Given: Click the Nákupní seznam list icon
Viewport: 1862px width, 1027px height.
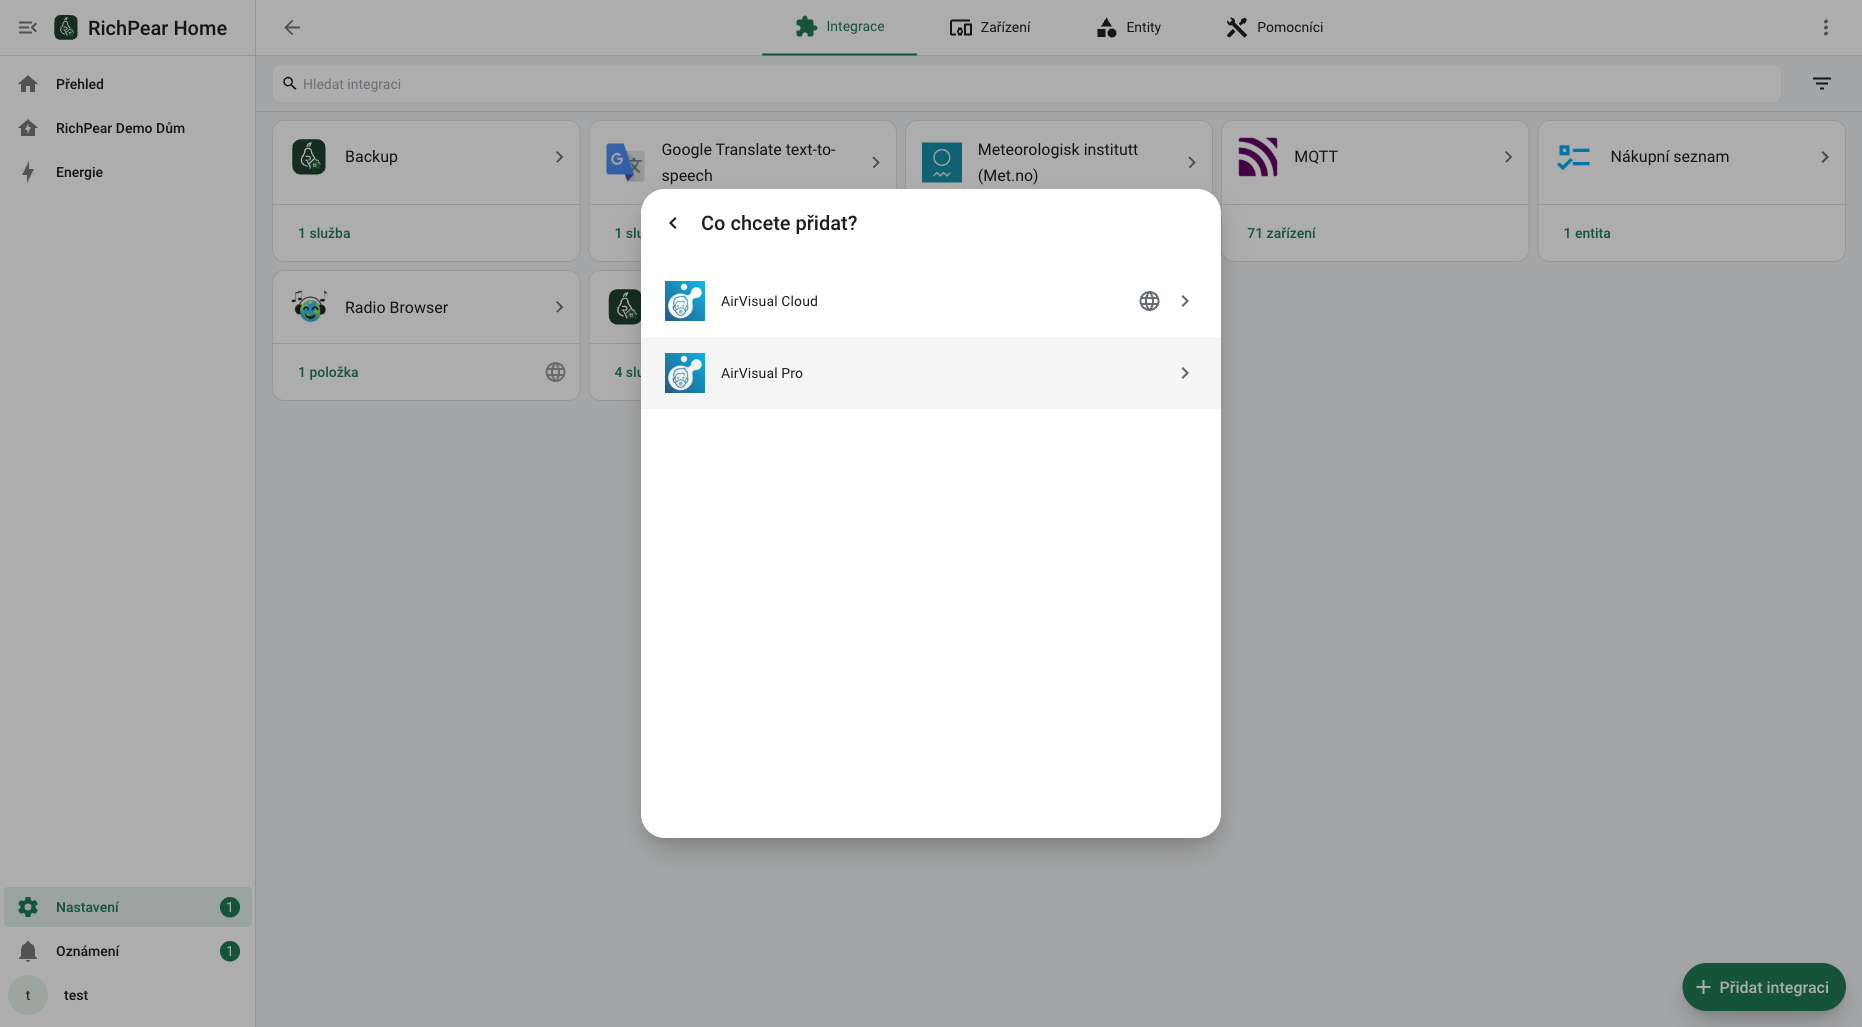Looking at the screenshot, I should [1574, 157].
